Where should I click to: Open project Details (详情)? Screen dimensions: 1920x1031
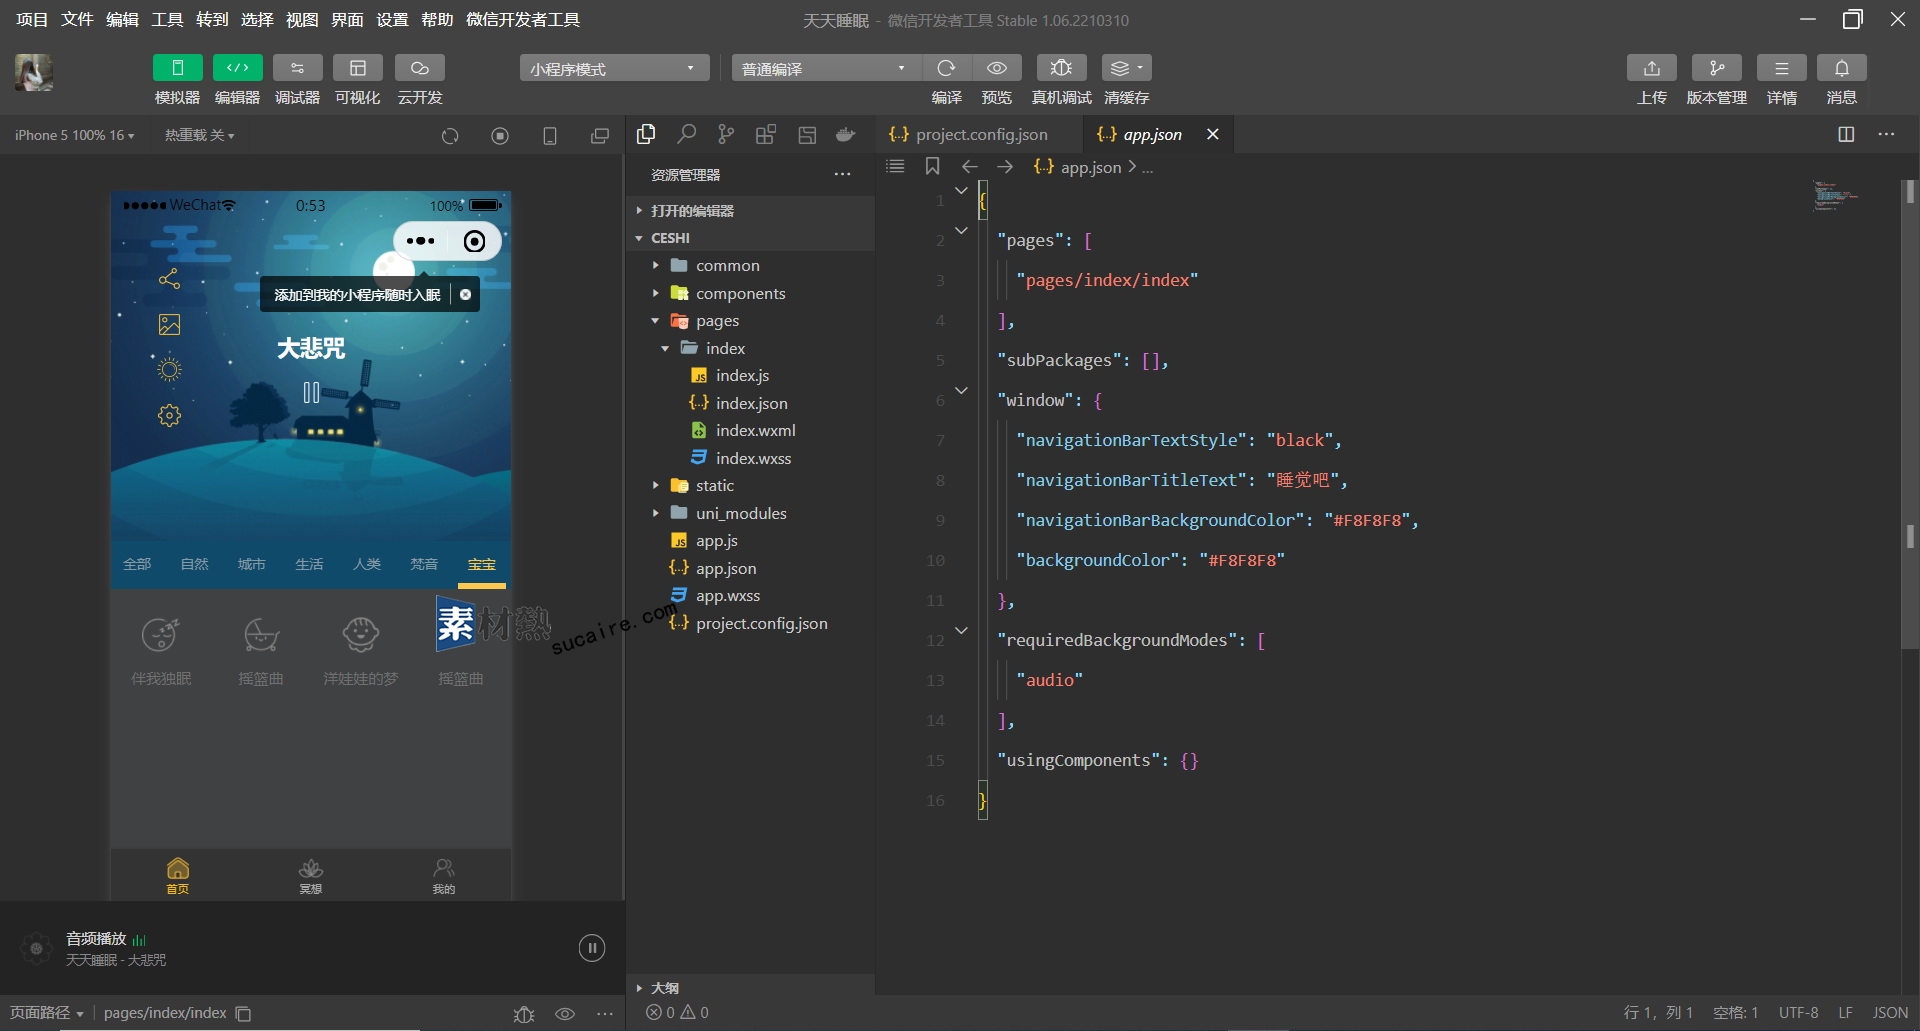point(1781,68)
